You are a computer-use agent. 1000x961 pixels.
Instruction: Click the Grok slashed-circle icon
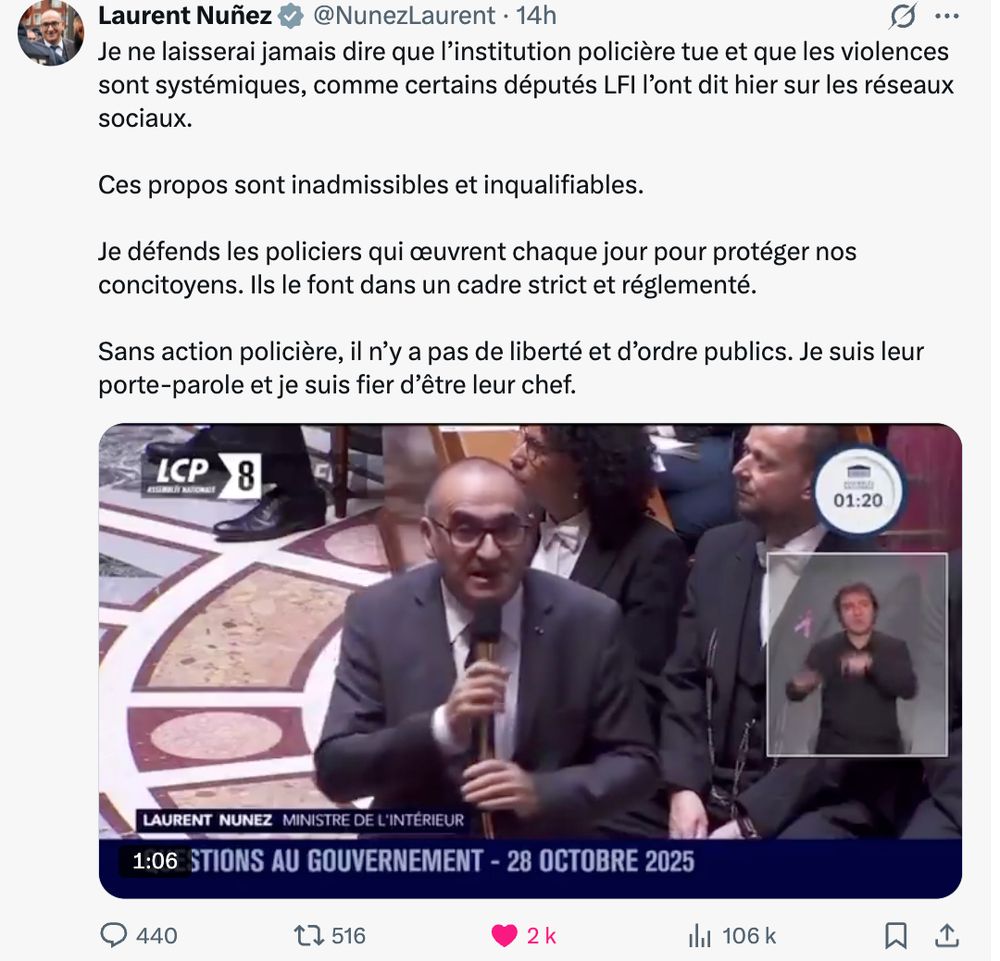point(903,17)
